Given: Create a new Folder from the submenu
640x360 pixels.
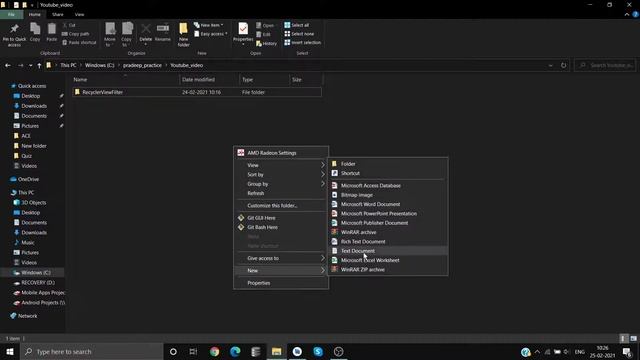Looking at the screenshot, I should [388, 164].
